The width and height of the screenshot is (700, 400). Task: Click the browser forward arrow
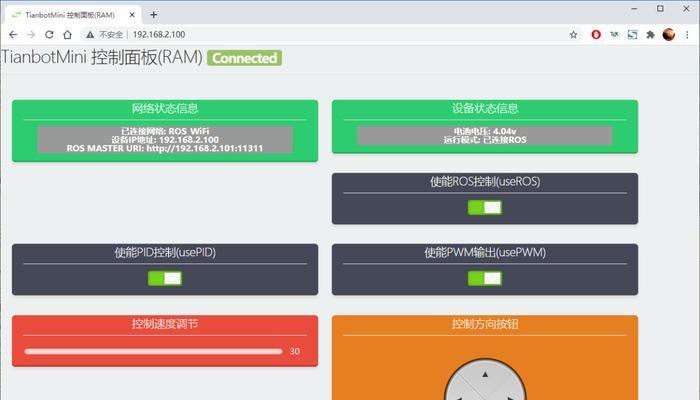[x=31, y=34]
